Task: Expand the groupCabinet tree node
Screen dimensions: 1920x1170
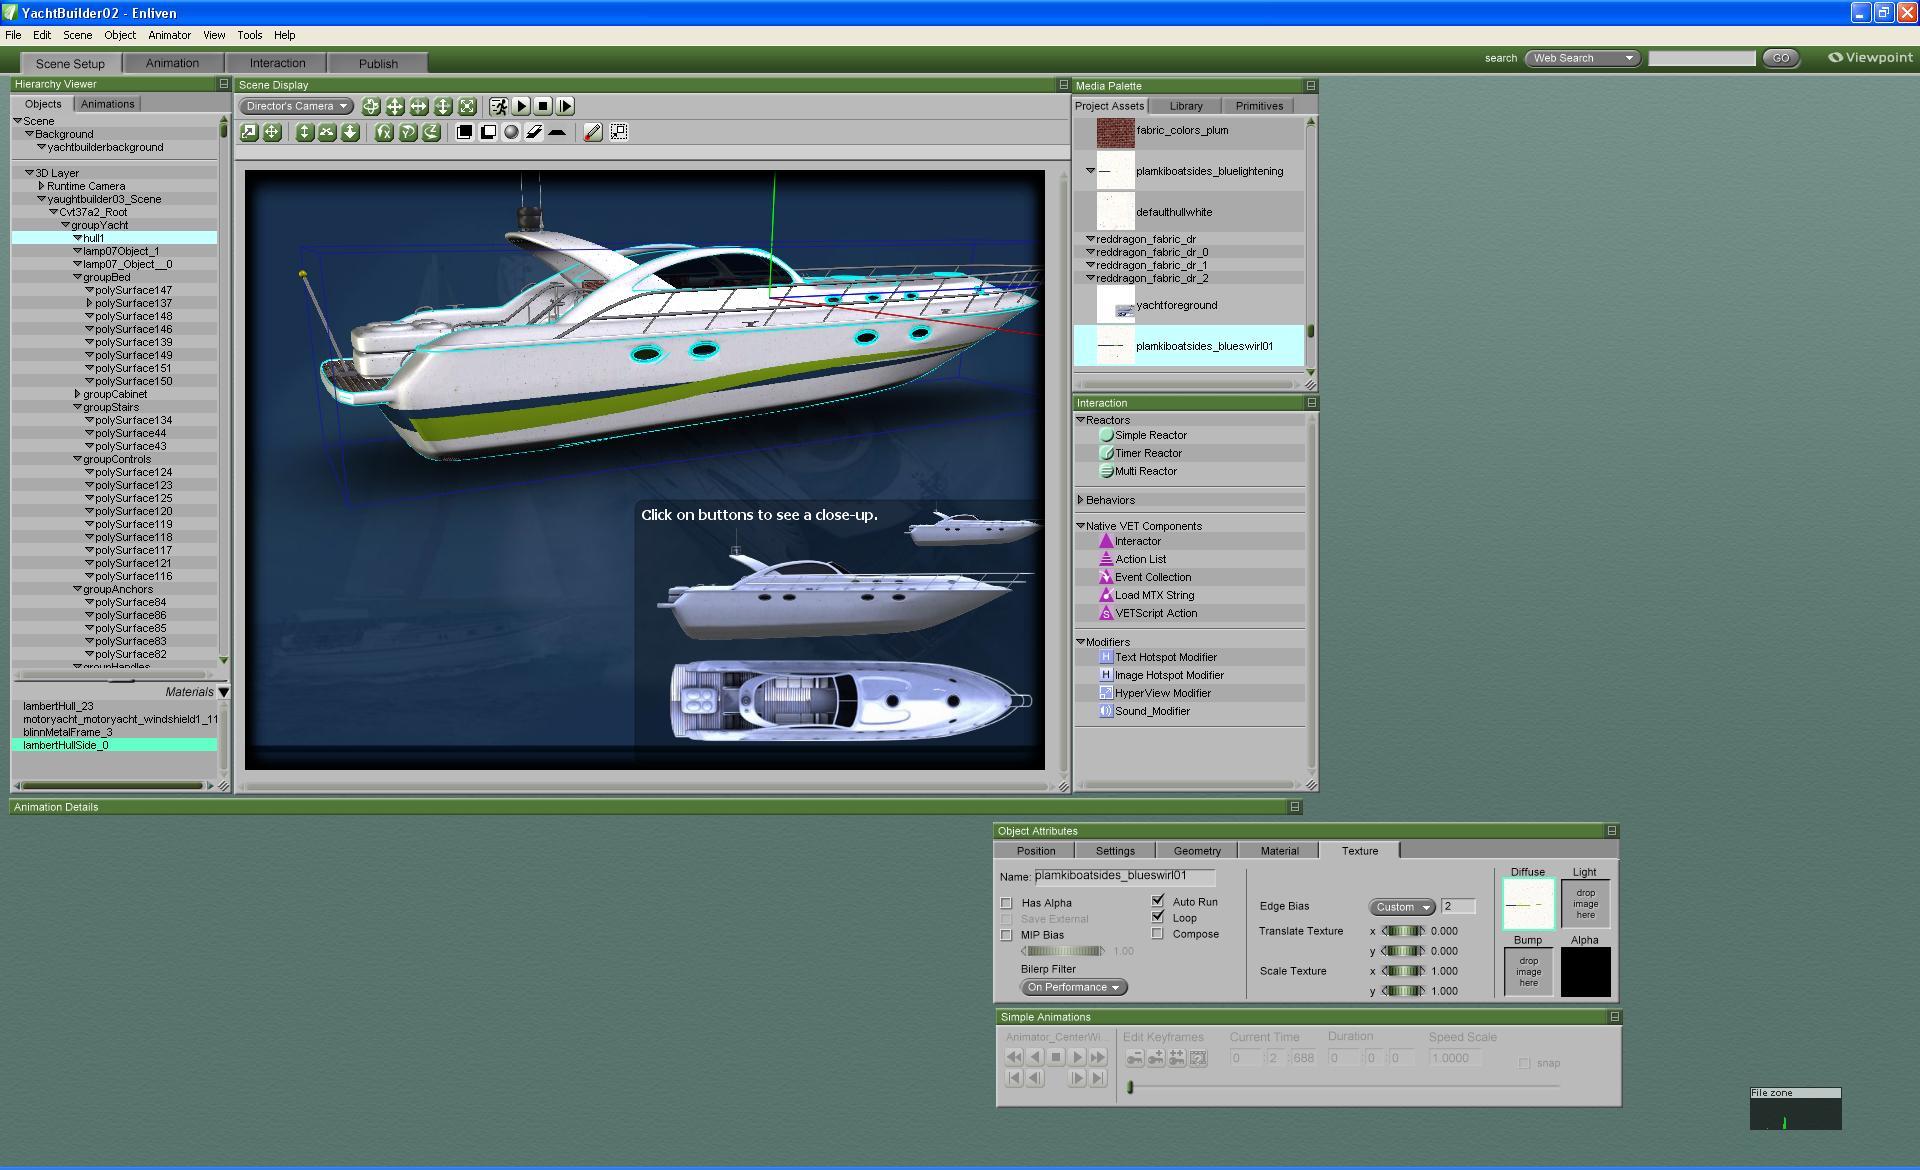Action: 77,394
